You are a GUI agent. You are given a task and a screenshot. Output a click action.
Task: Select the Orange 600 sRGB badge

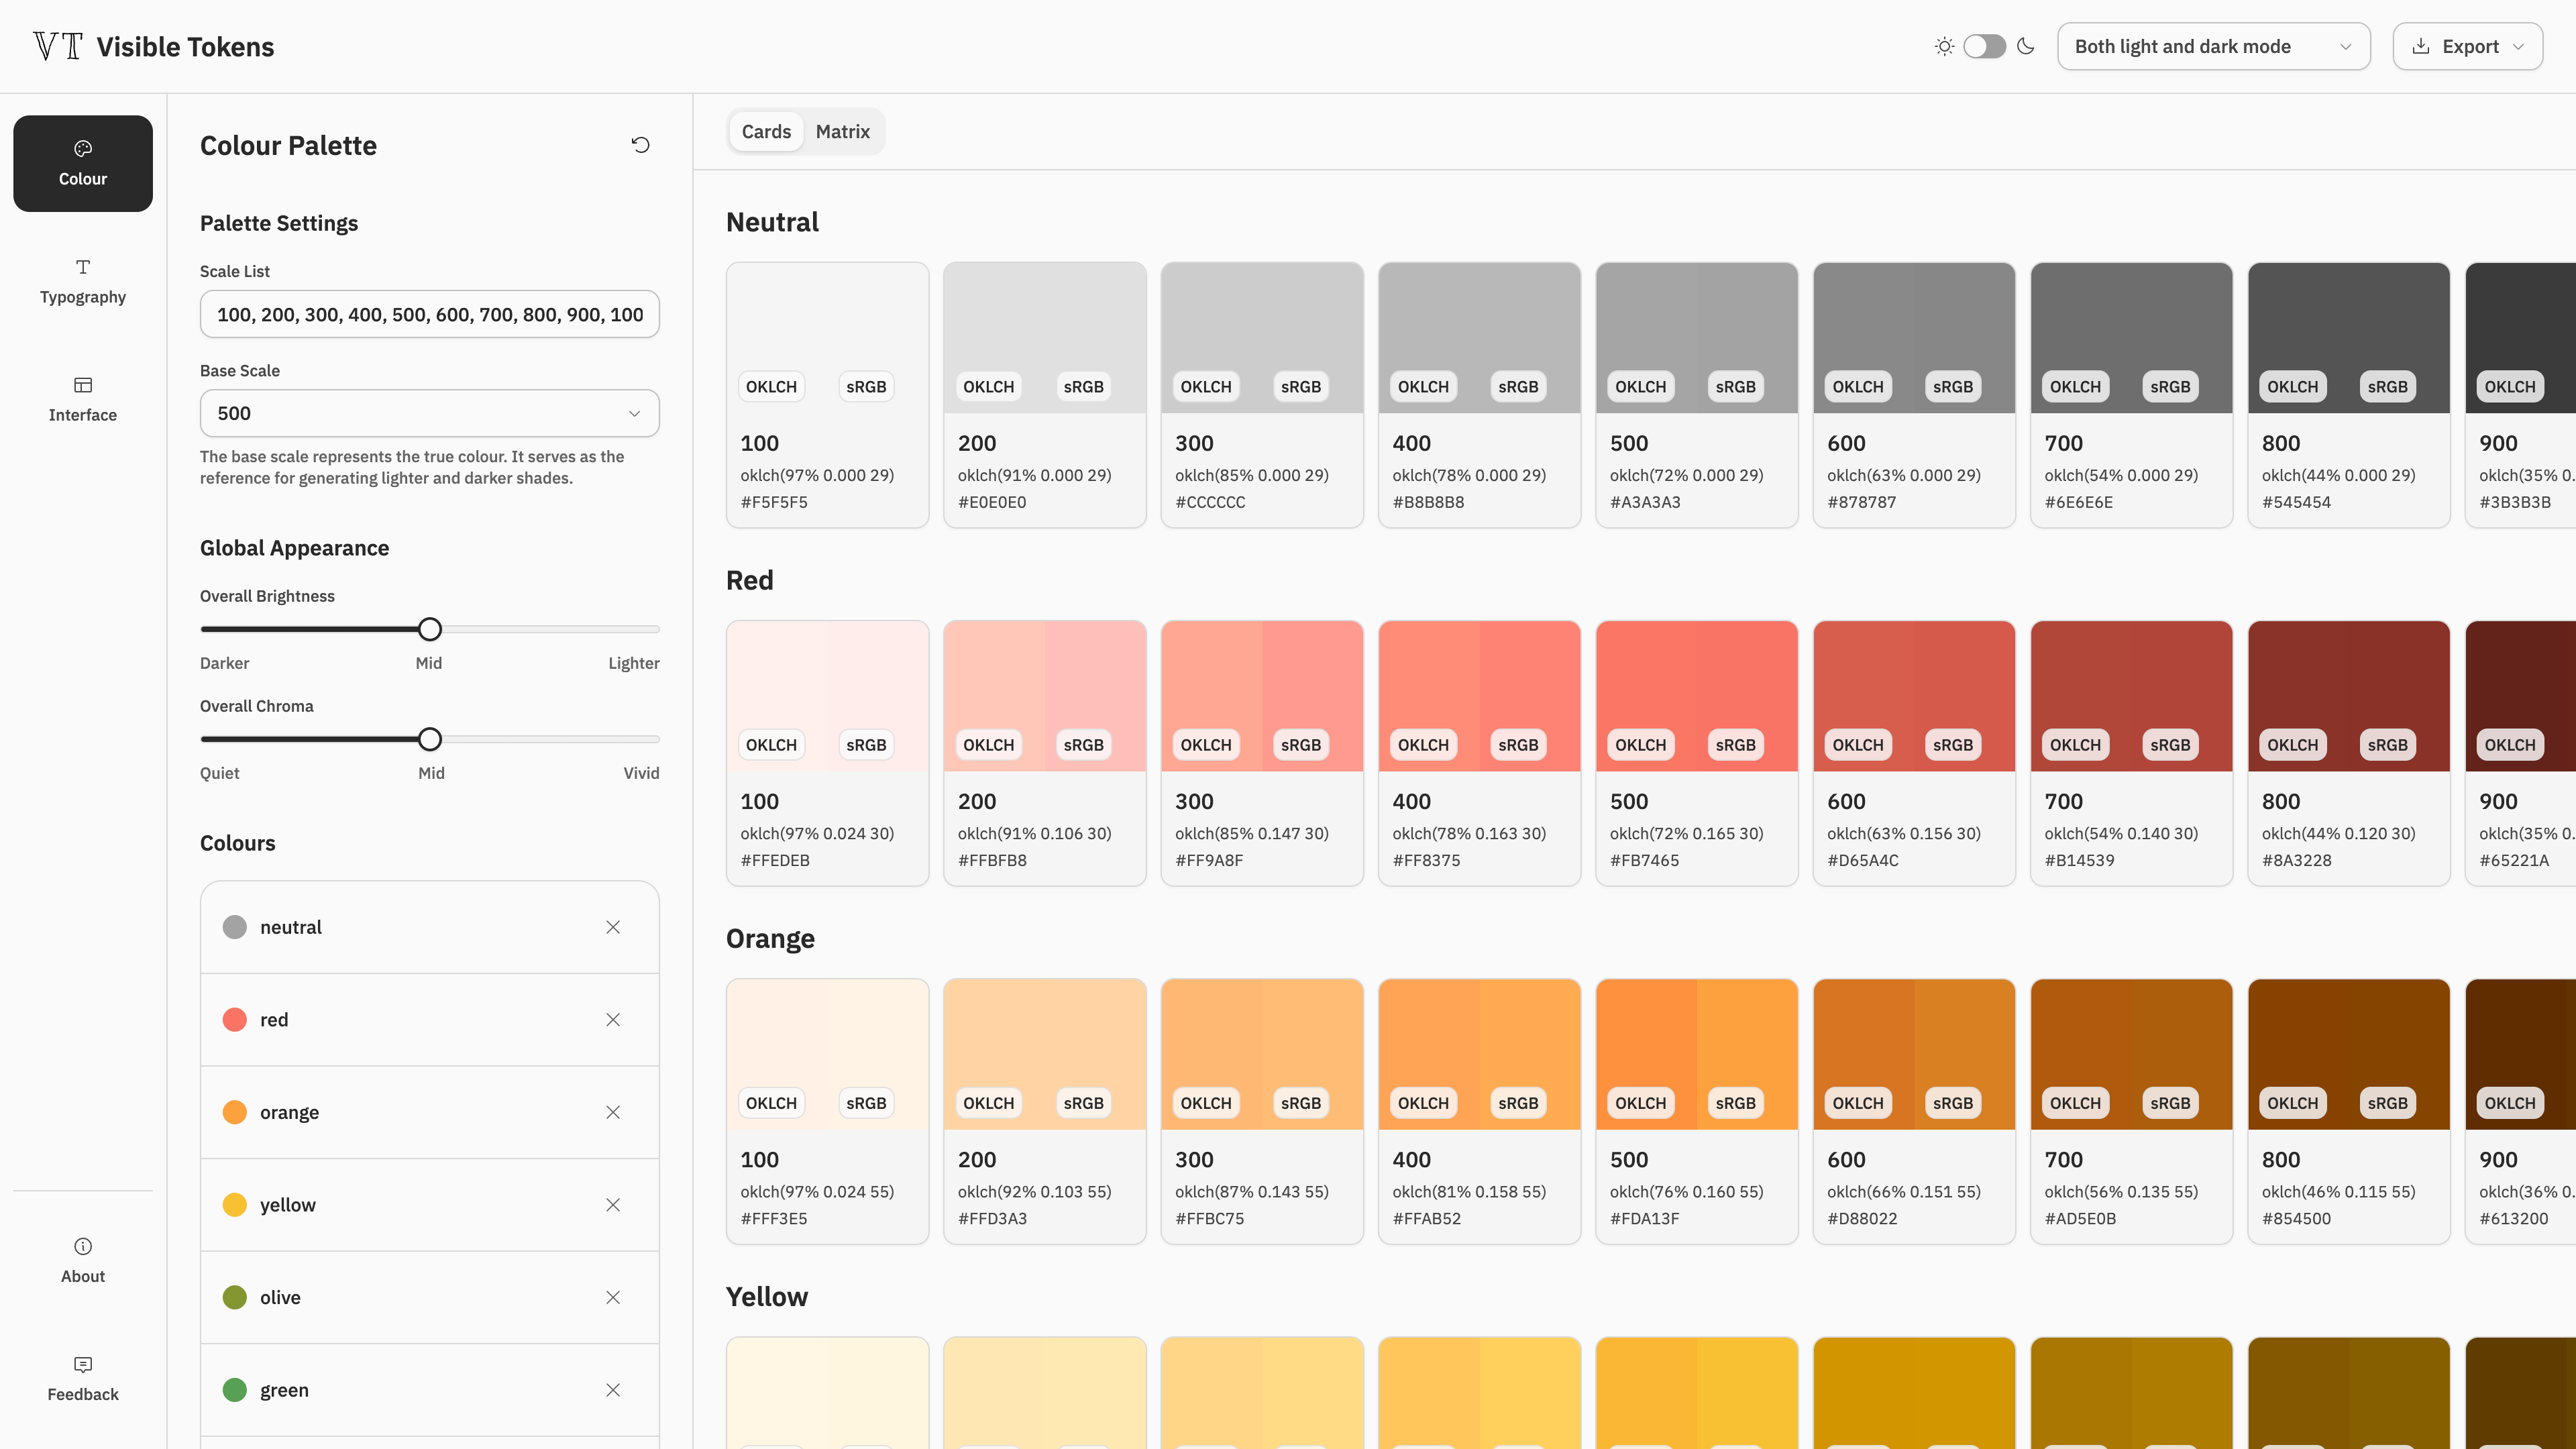1952,1103
